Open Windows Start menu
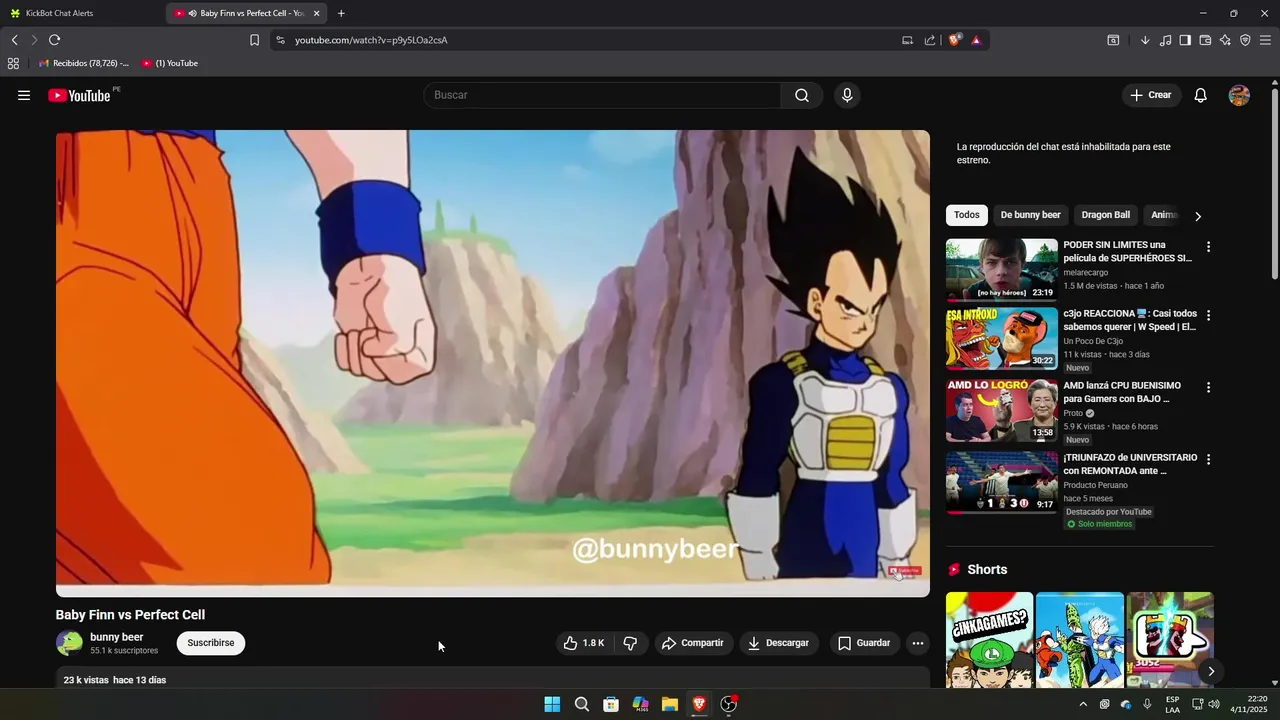 552,704
